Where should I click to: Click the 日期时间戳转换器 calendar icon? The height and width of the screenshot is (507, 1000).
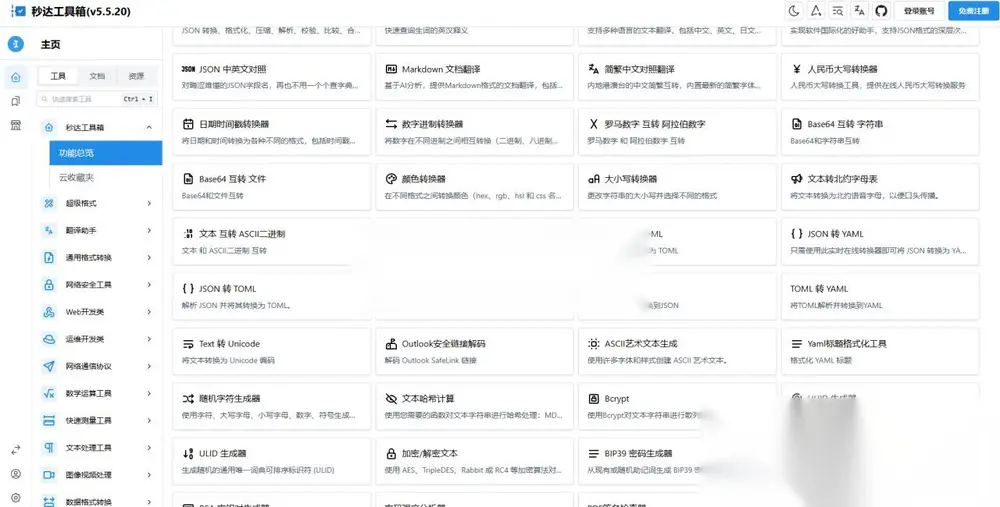[188, 124]
